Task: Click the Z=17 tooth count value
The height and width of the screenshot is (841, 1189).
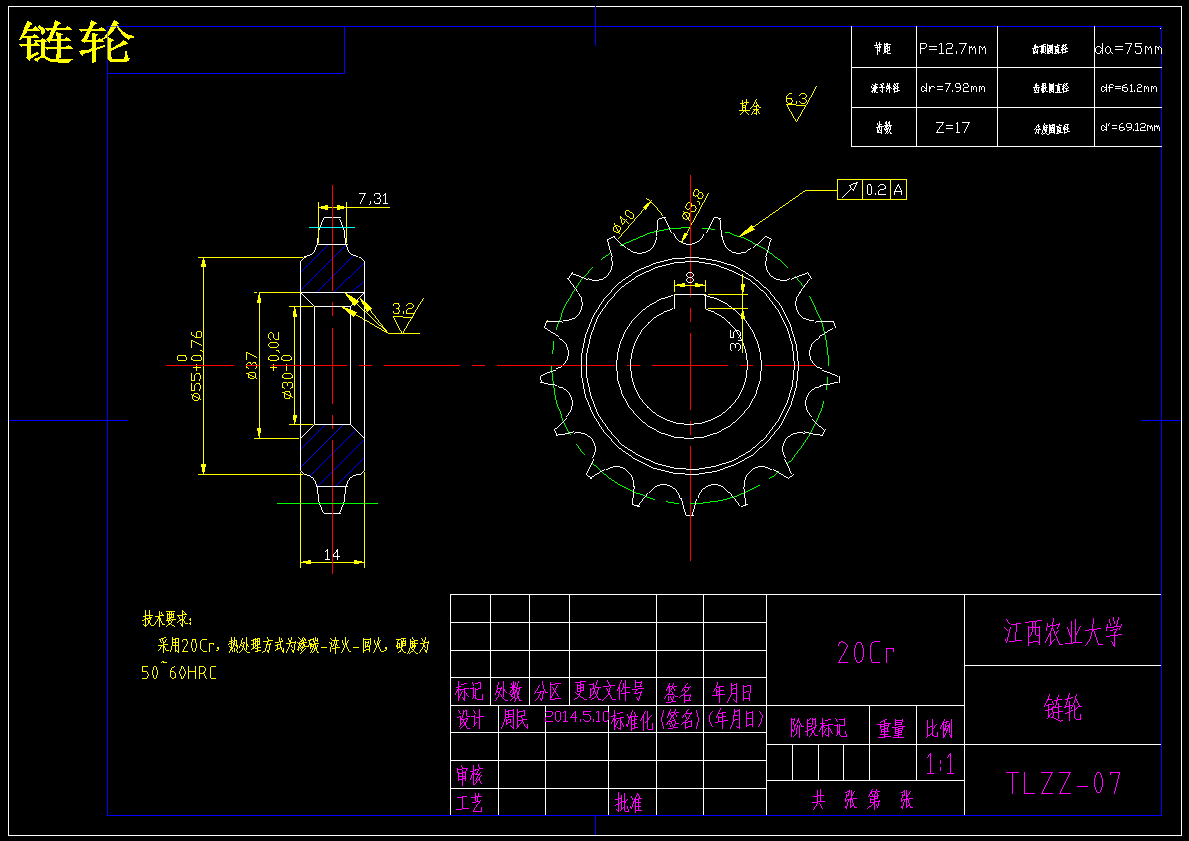Action: pos(952,127)
